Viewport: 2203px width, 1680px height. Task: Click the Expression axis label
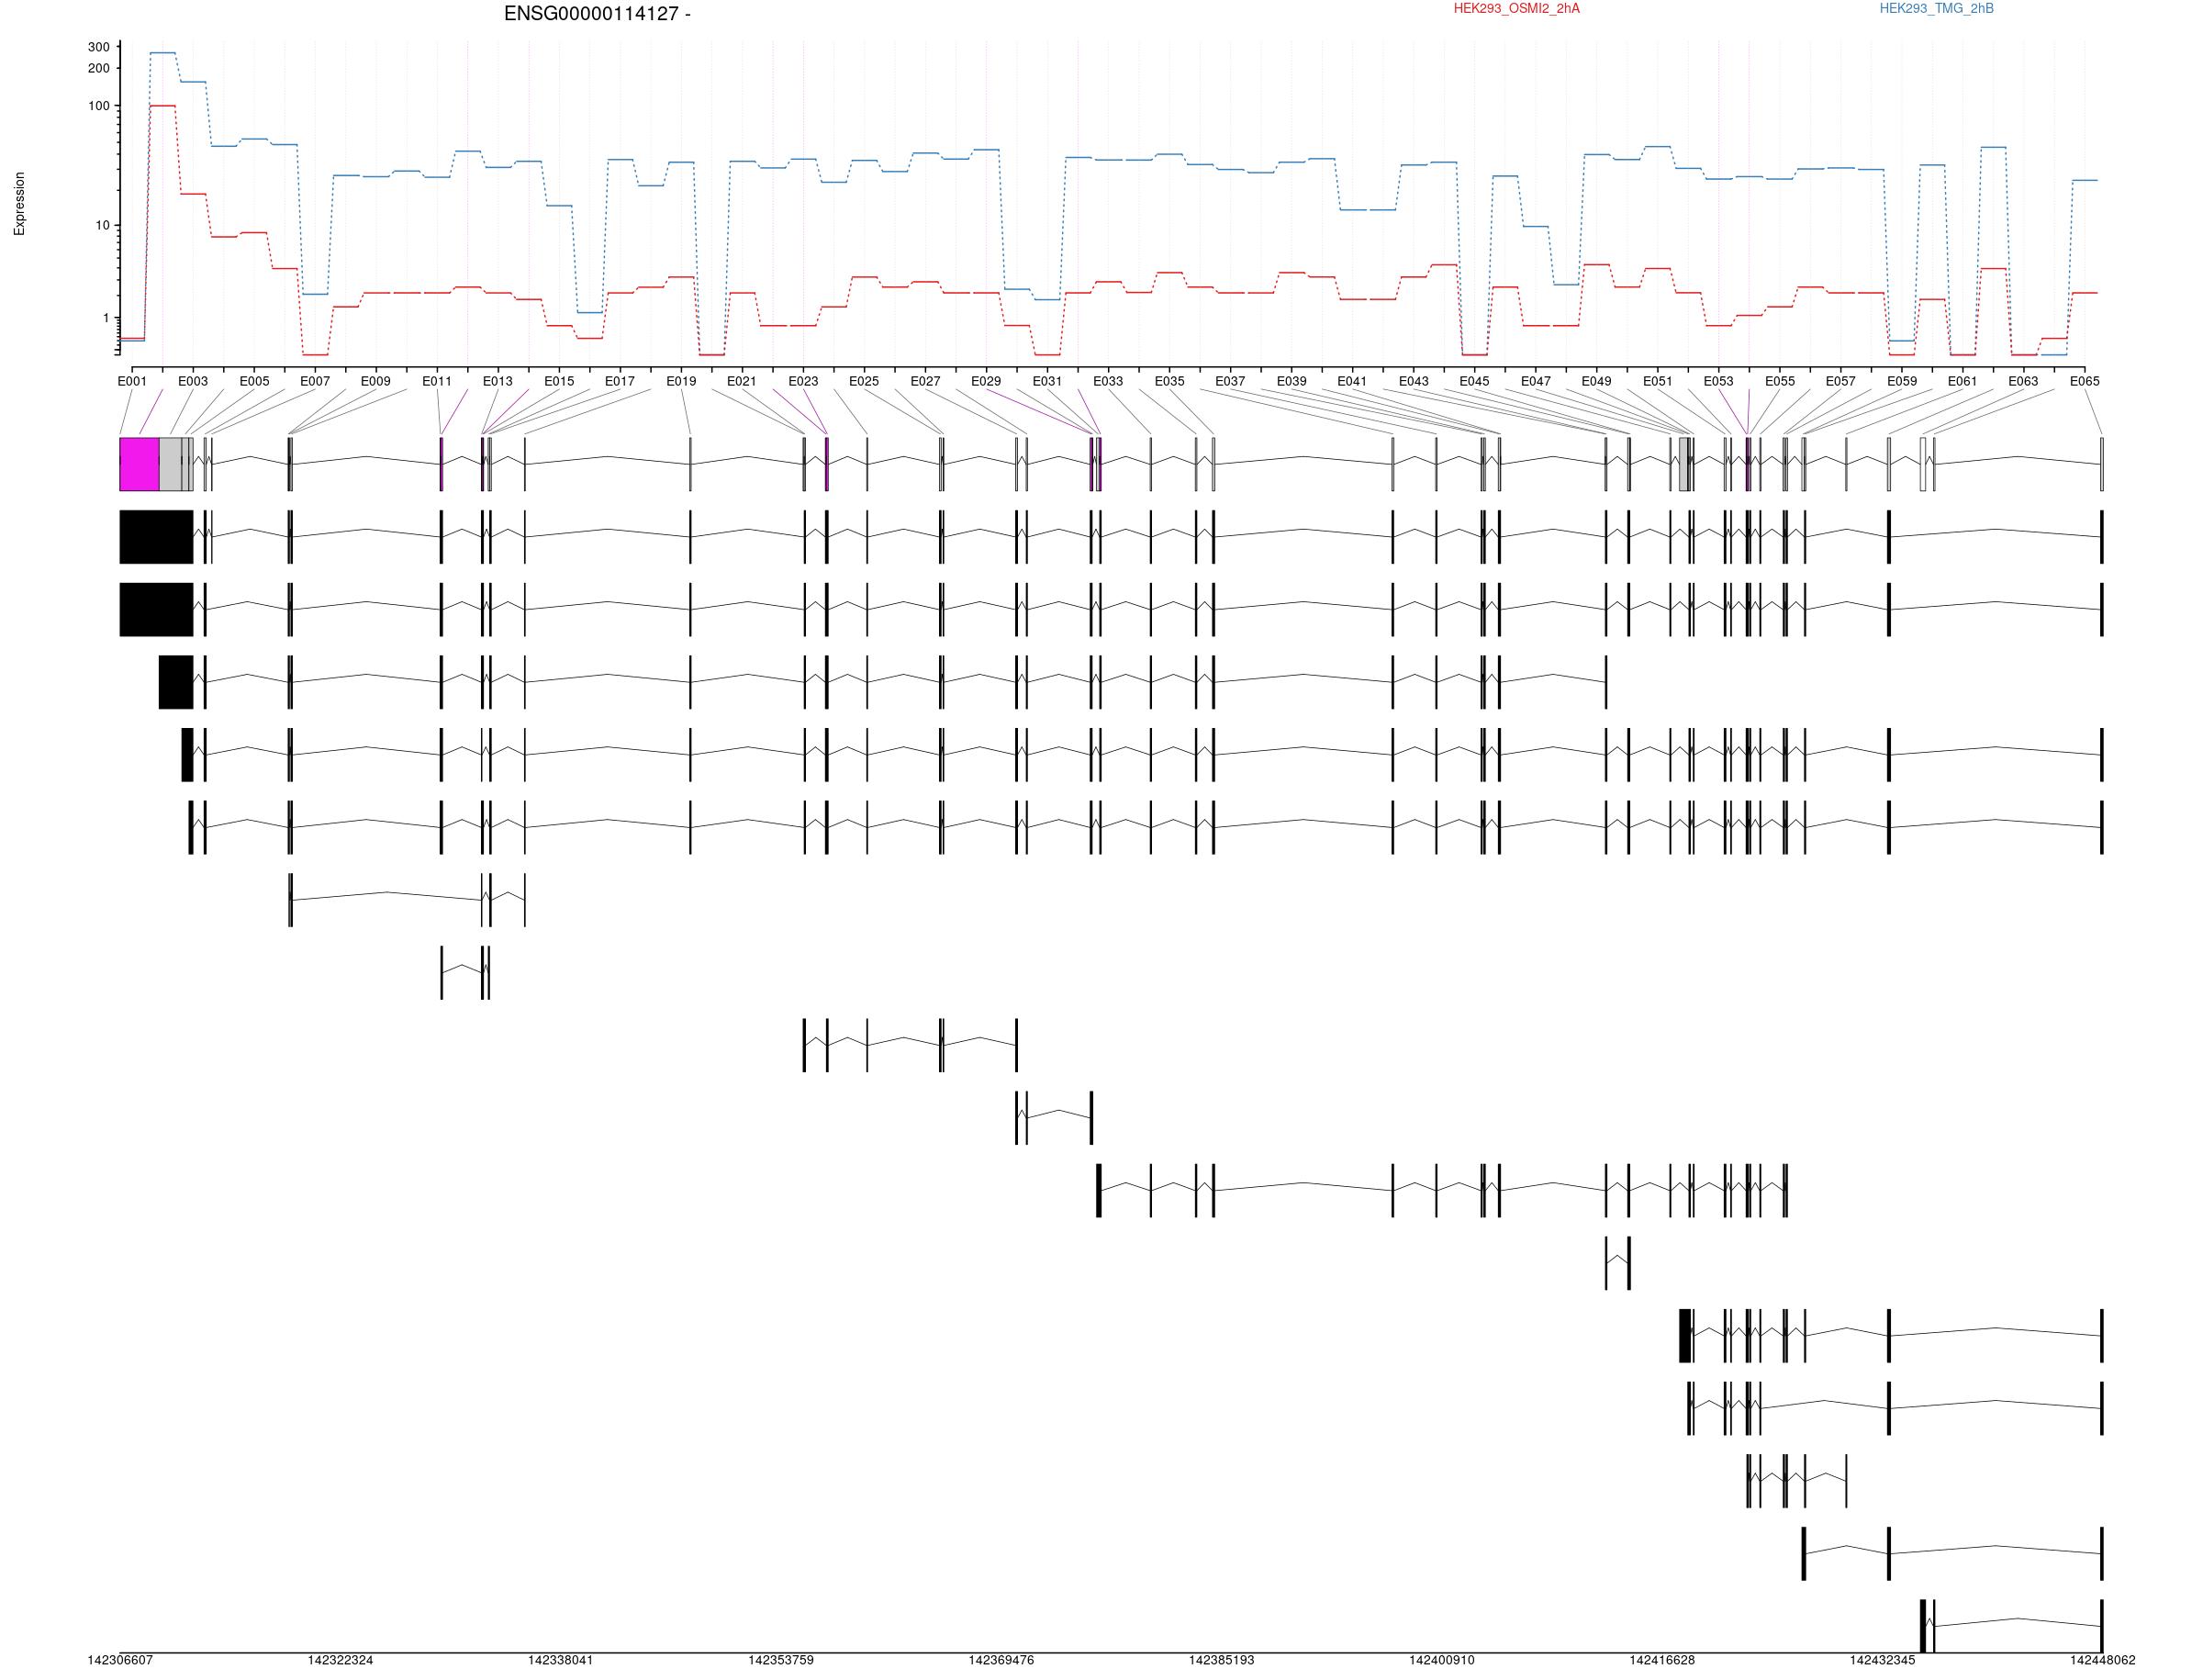pos(19,204)
